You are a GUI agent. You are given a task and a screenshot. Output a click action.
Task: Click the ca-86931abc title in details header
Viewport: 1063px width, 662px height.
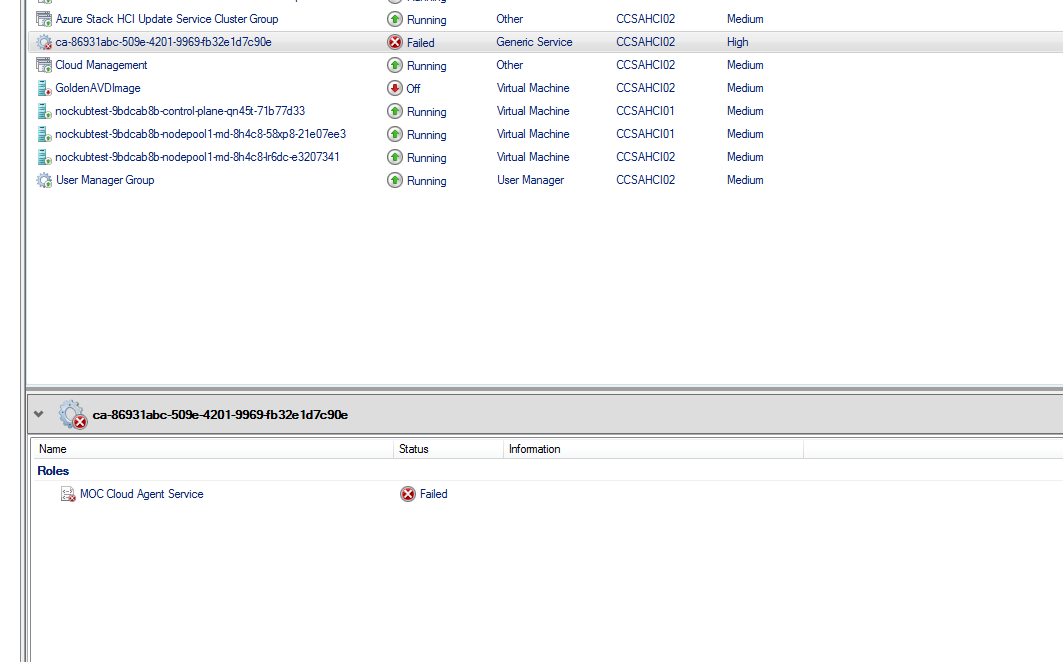(220, 415)
